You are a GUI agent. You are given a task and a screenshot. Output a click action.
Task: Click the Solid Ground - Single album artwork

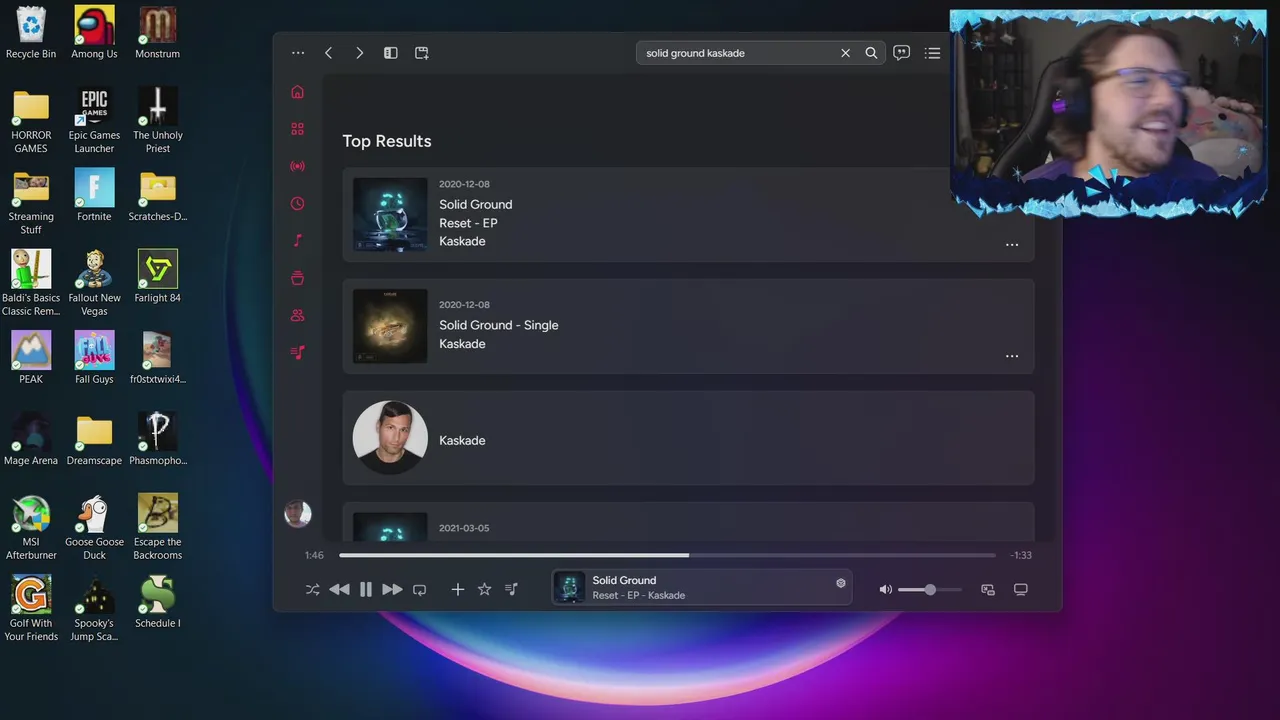tap(390, 326)
